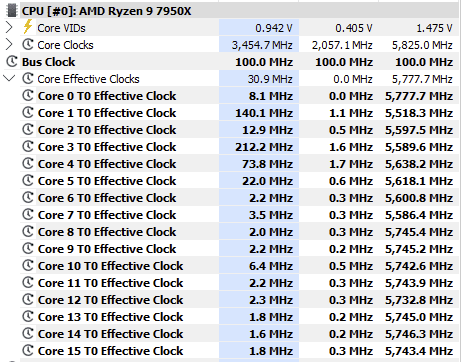Click the clock icon for Core 1 T0 Effective Clock
The height and width of the screenshot is (362, 461).
28,112
